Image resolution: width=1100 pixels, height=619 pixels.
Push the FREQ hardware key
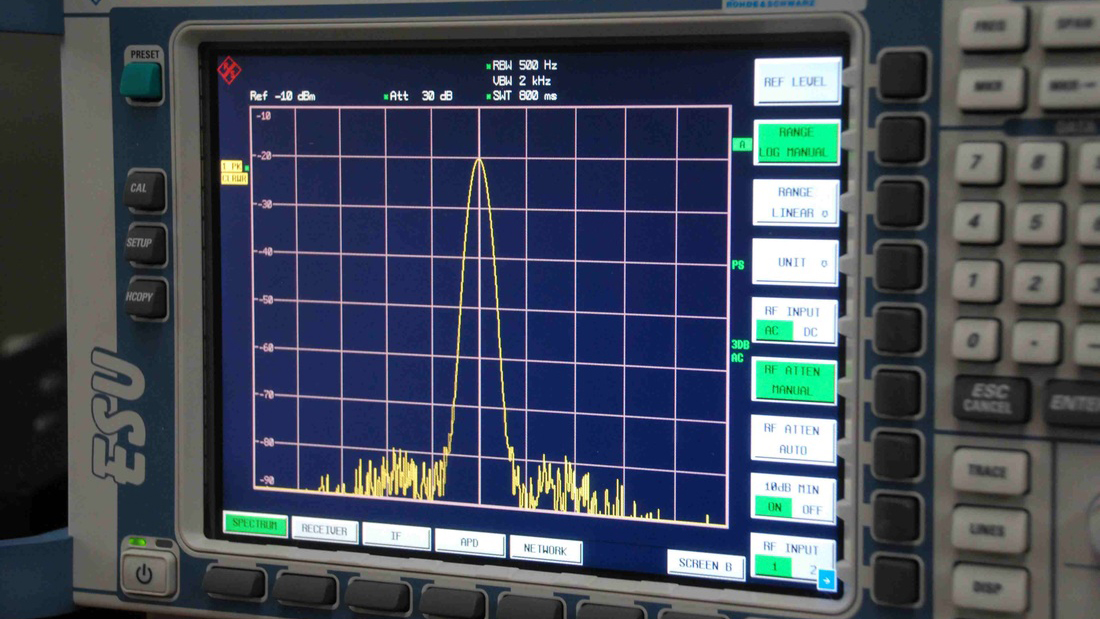992,27
